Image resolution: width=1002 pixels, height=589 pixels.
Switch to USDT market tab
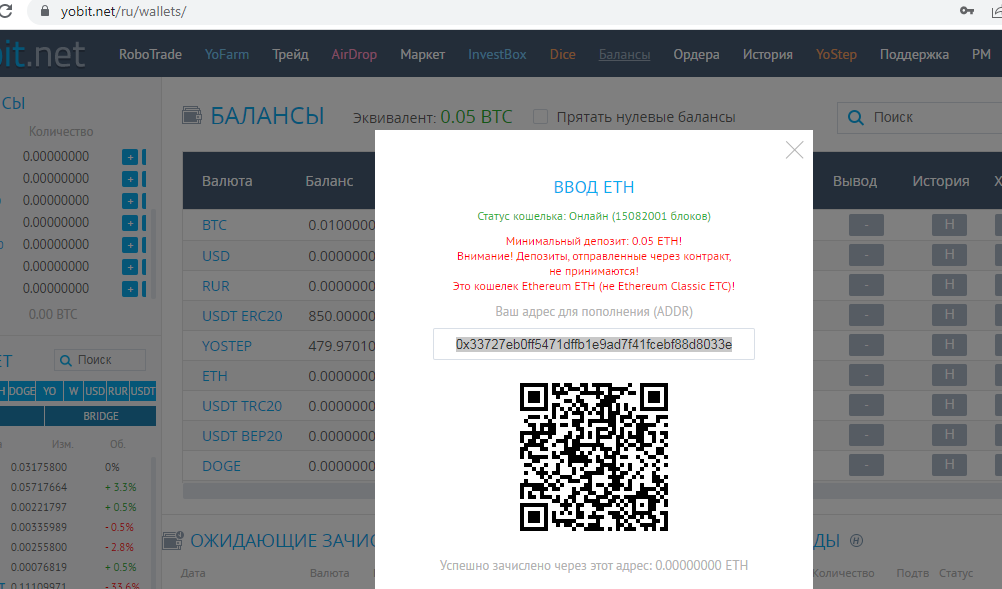click(x=143, y=391)
